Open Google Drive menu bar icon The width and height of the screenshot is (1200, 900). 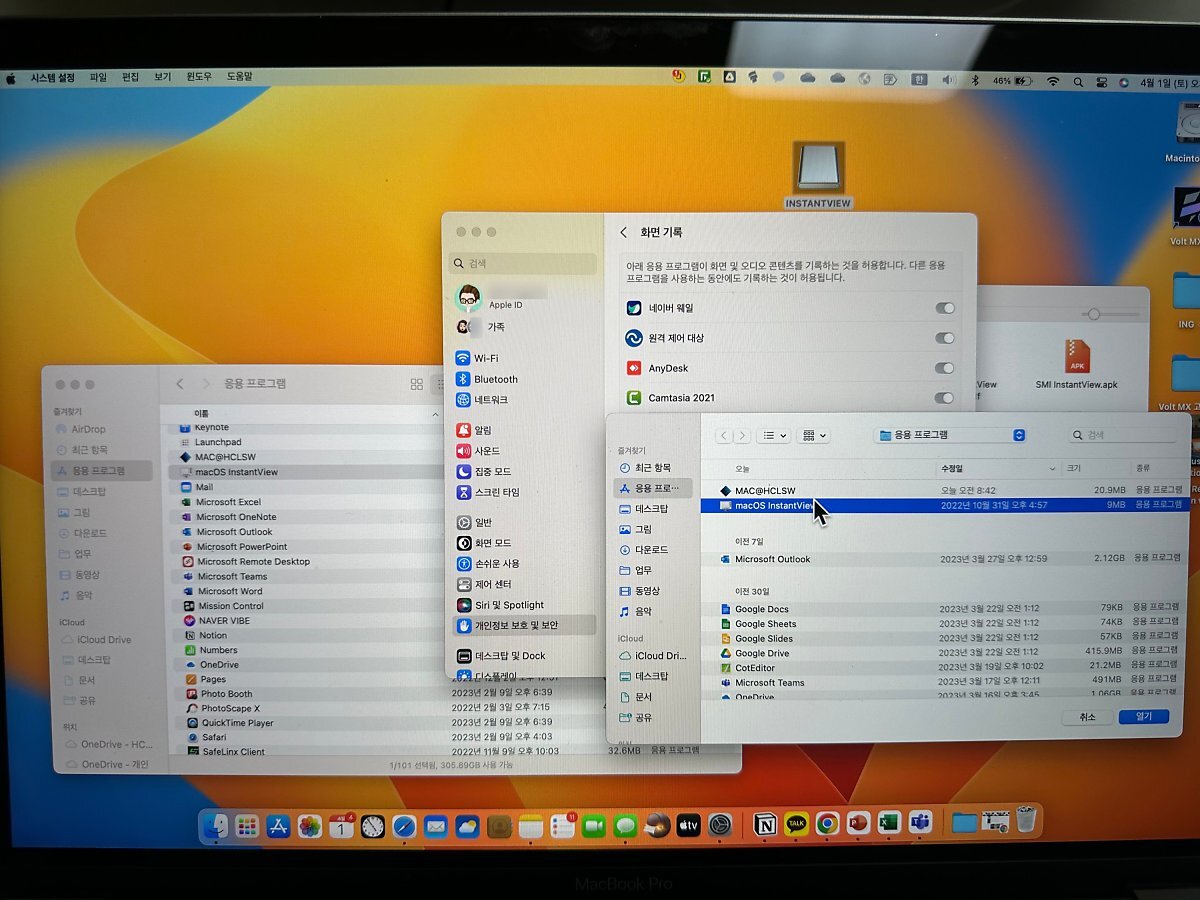731,77
